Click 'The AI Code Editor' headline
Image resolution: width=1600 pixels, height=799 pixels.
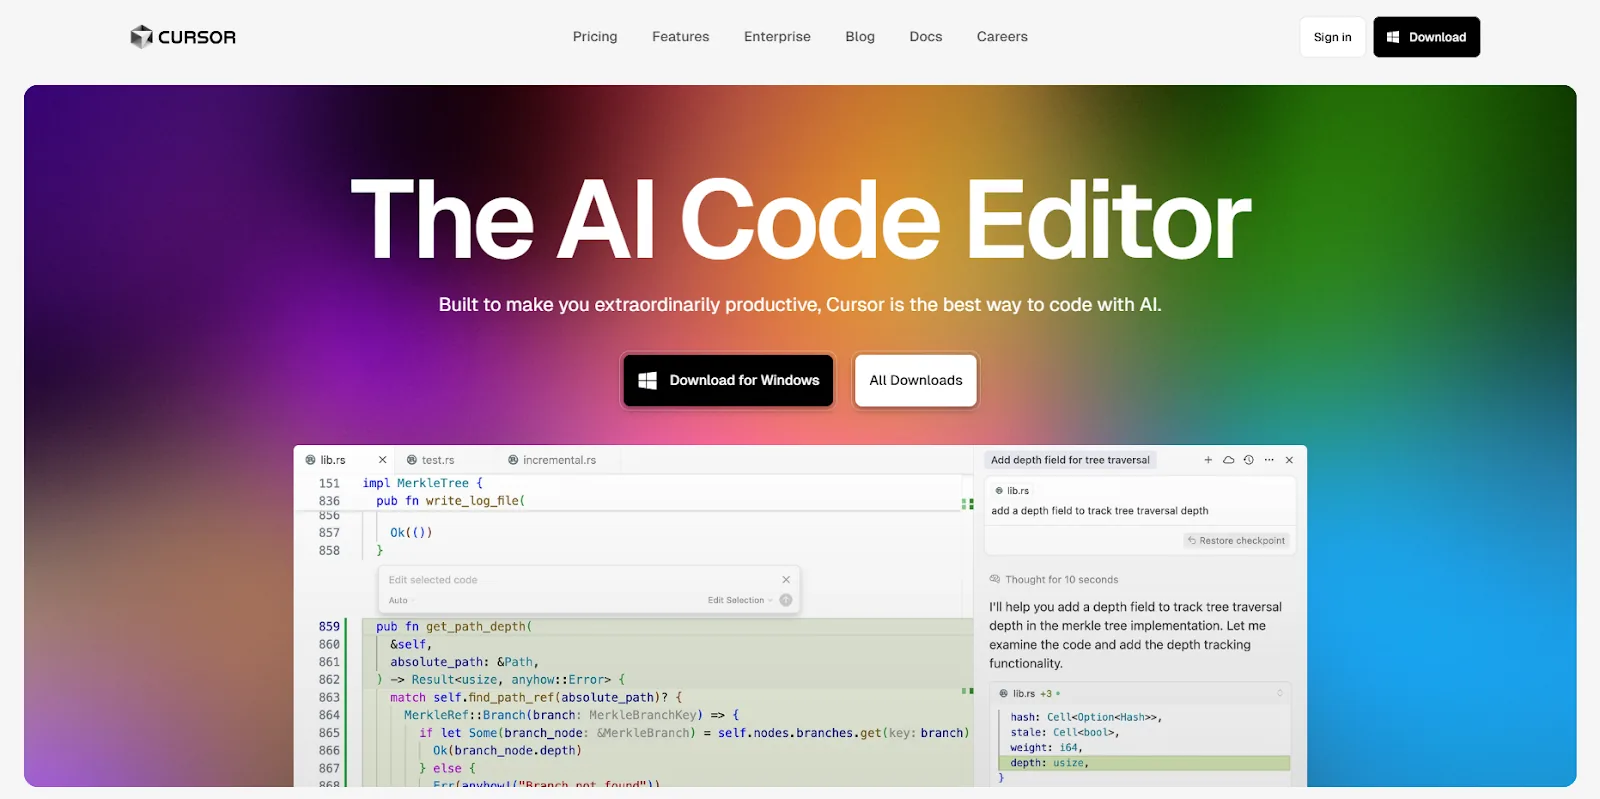tap(800, 220)
